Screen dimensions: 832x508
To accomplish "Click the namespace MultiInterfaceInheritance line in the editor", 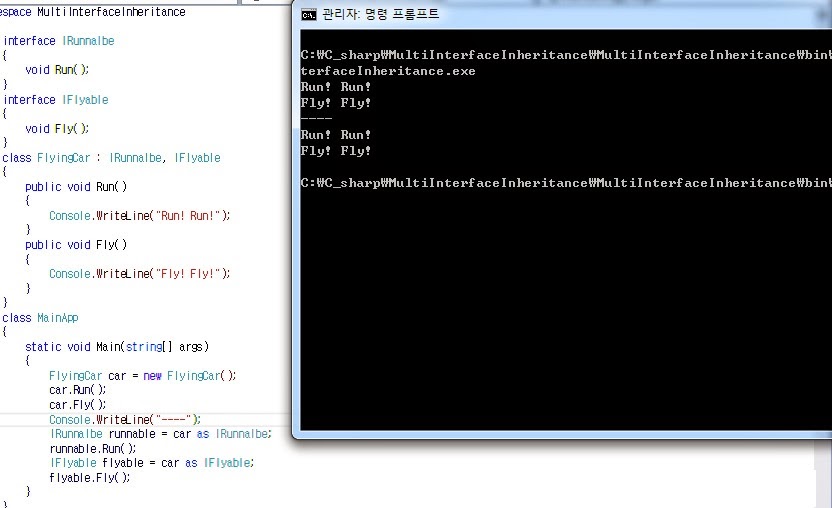I will point(93,12).
